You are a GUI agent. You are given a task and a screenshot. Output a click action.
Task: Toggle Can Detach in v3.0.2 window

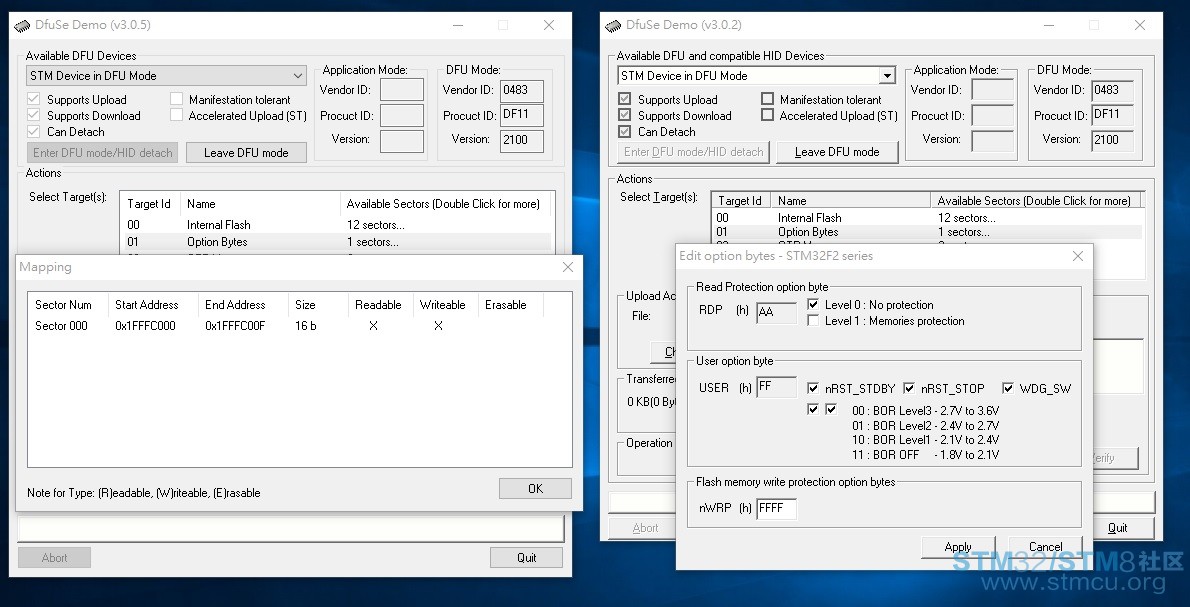pyautogui.click(x=625, y=131)
